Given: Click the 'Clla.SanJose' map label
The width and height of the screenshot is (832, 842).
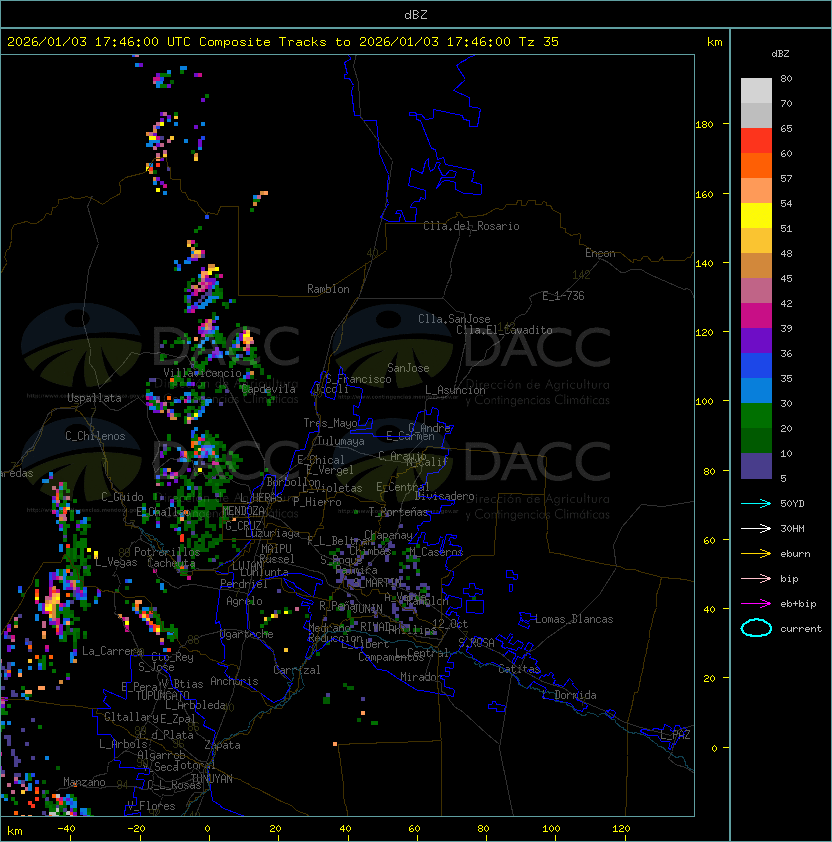Looking at the screenshot, I should (454, 319).
